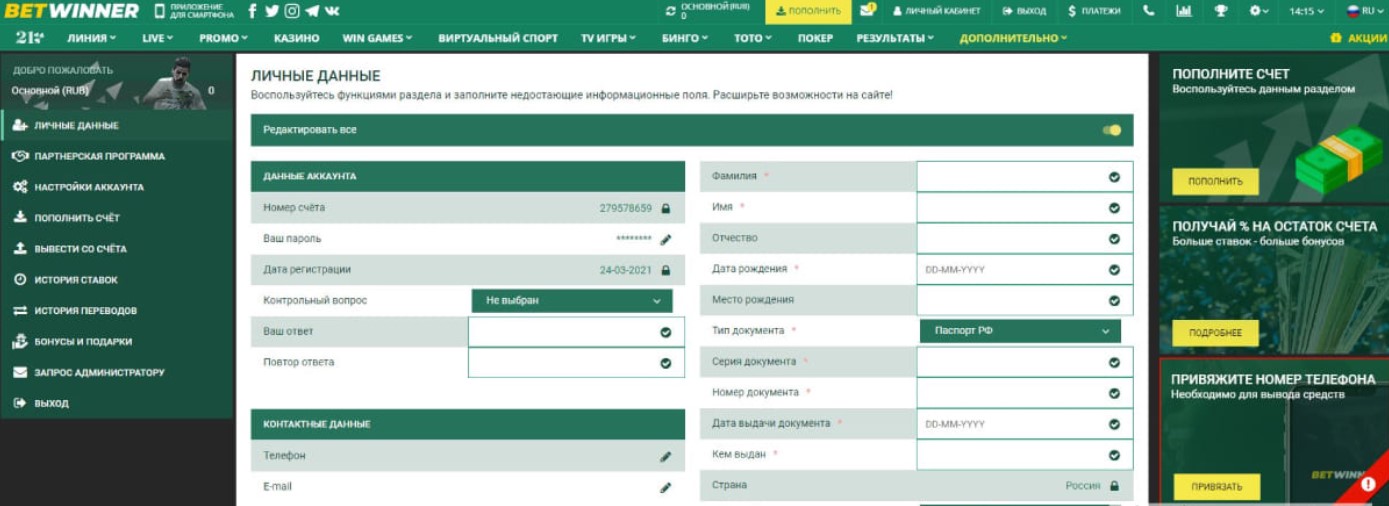
Task: Click the smartphone app icon
Action: [160, 11]
